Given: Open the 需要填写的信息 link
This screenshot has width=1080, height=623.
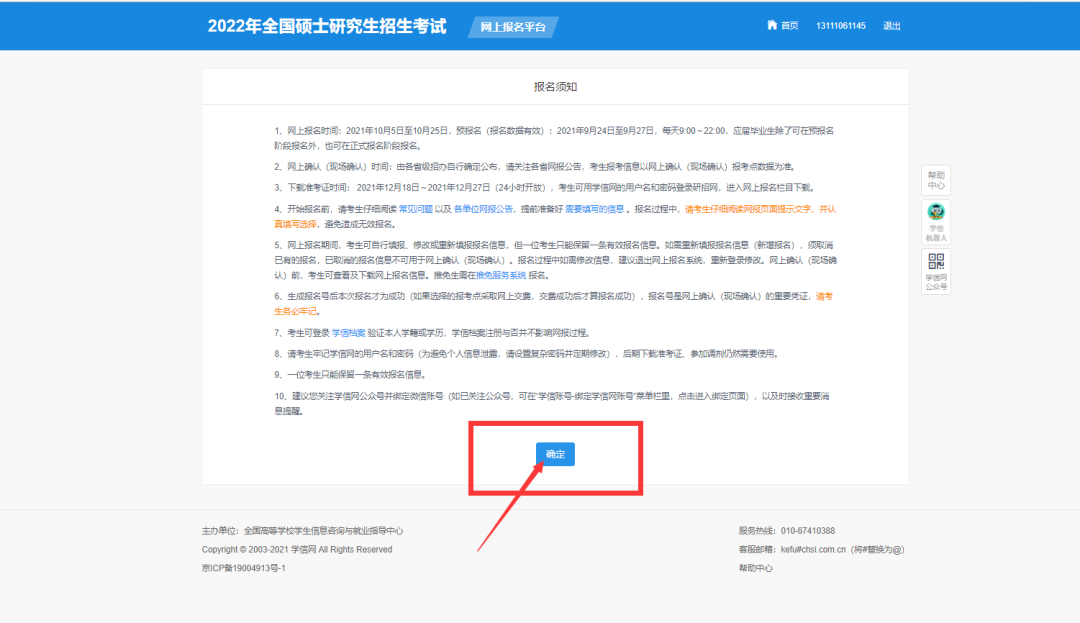Looking at the screenshot, I should [594, 209].
